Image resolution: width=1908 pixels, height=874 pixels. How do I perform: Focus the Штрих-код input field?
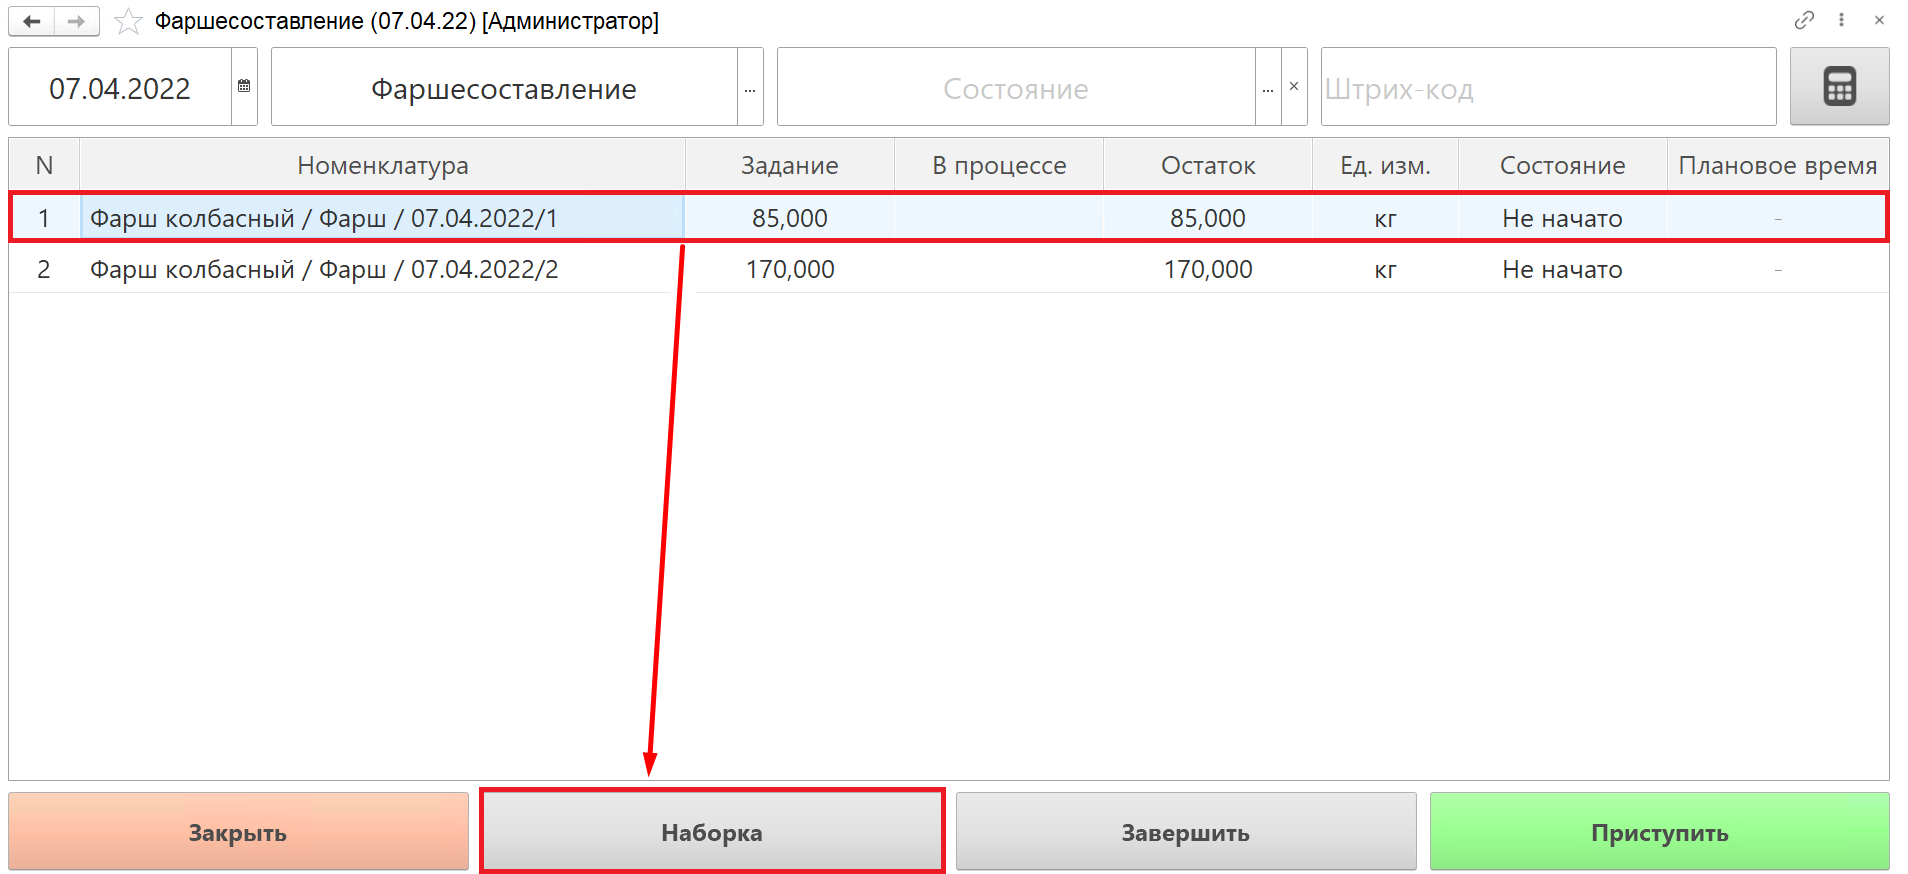pyautogui.click(x=1548, y=88)
